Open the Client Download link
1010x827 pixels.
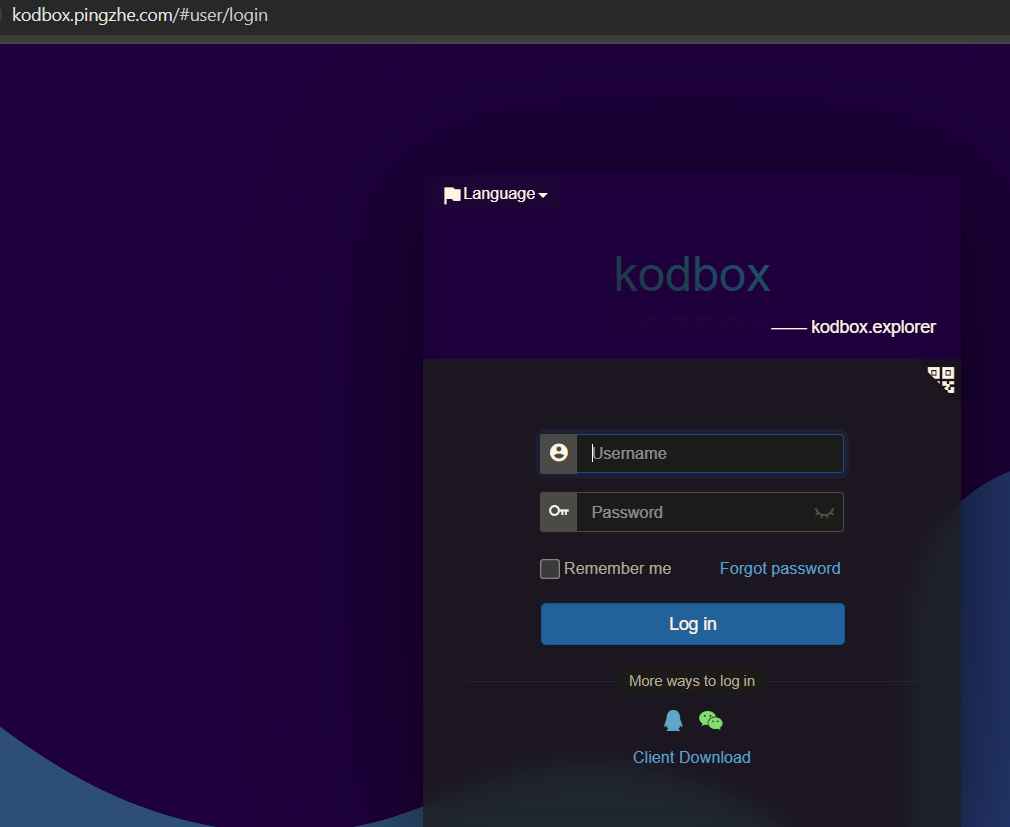pos(691,757)
